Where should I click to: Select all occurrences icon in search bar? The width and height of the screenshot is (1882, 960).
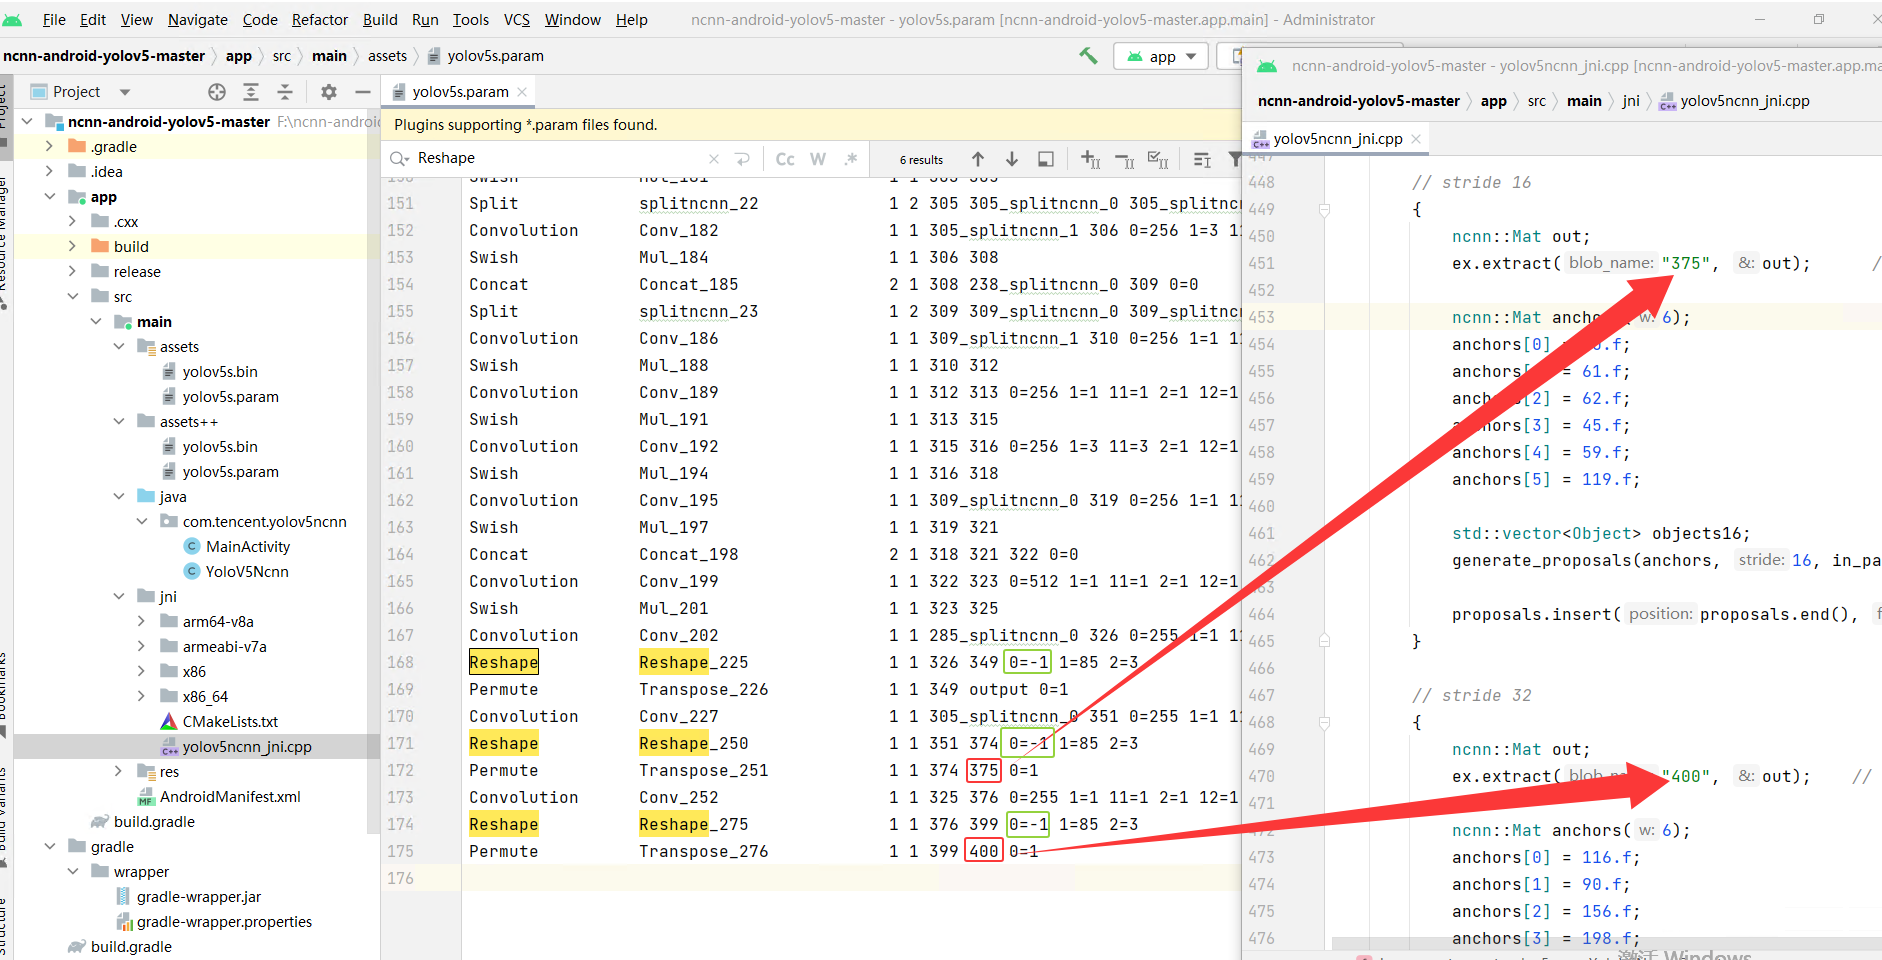[1159, 159]
